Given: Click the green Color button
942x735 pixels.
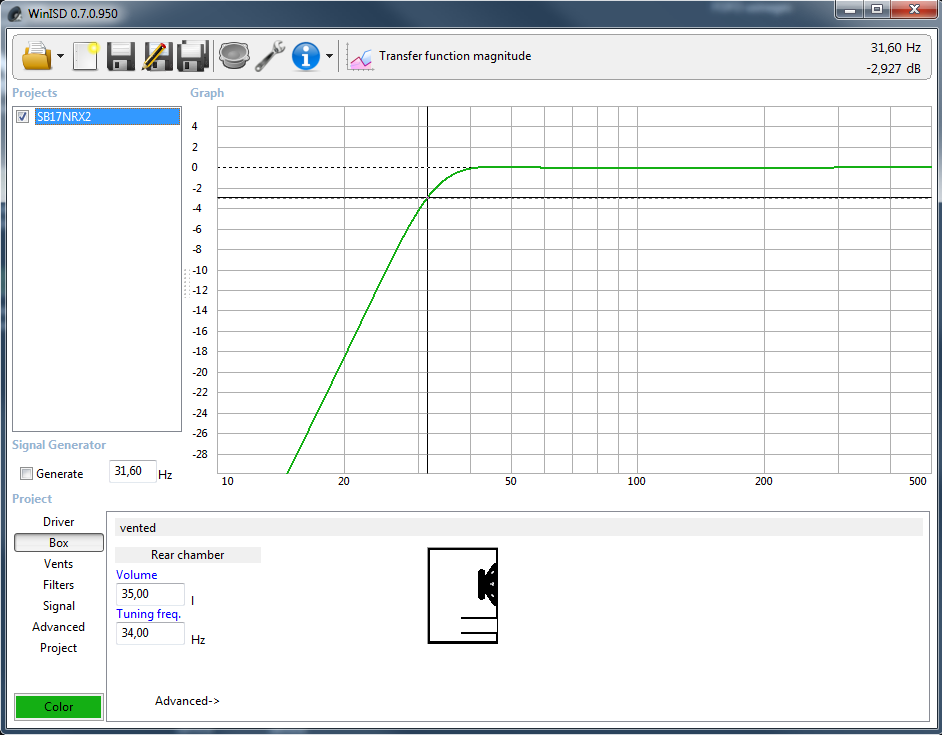Looking at the screenshot, I should tap(58, 707).
